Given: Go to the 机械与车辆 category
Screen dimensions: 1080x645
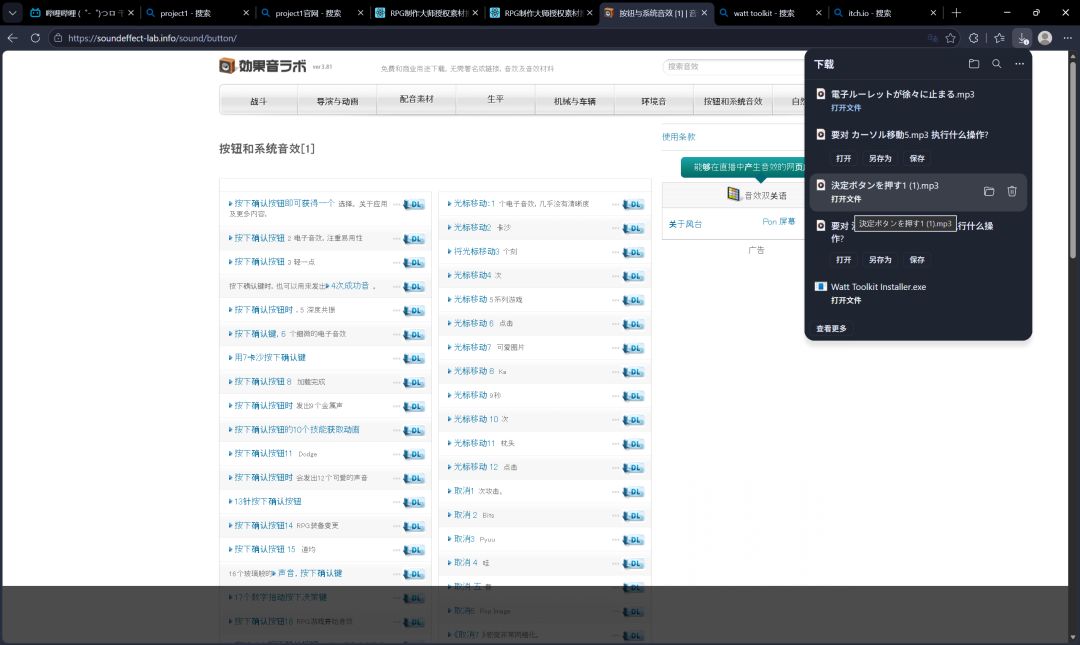Looking at the screenshot, I should (x=574, y=101).
